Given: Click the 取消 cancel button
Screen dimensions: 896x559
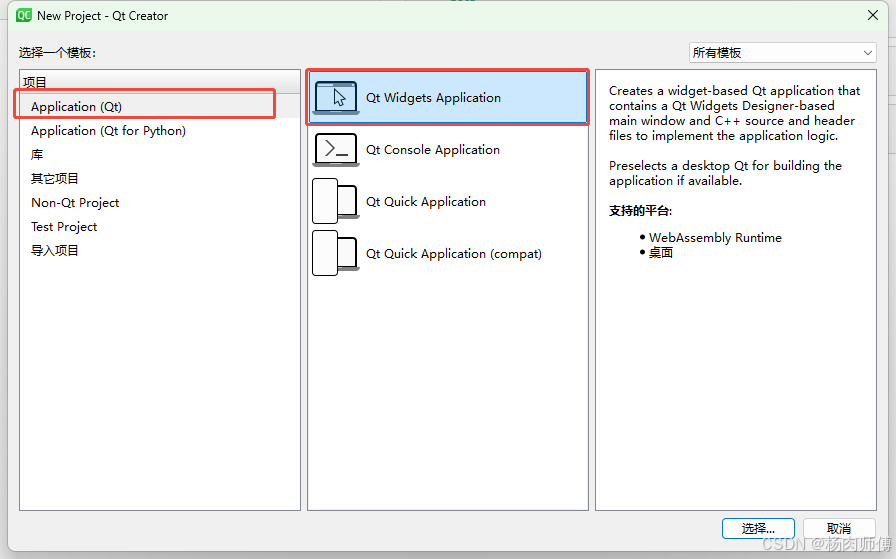Looking at the screenshot, I should tap(839, 528).
